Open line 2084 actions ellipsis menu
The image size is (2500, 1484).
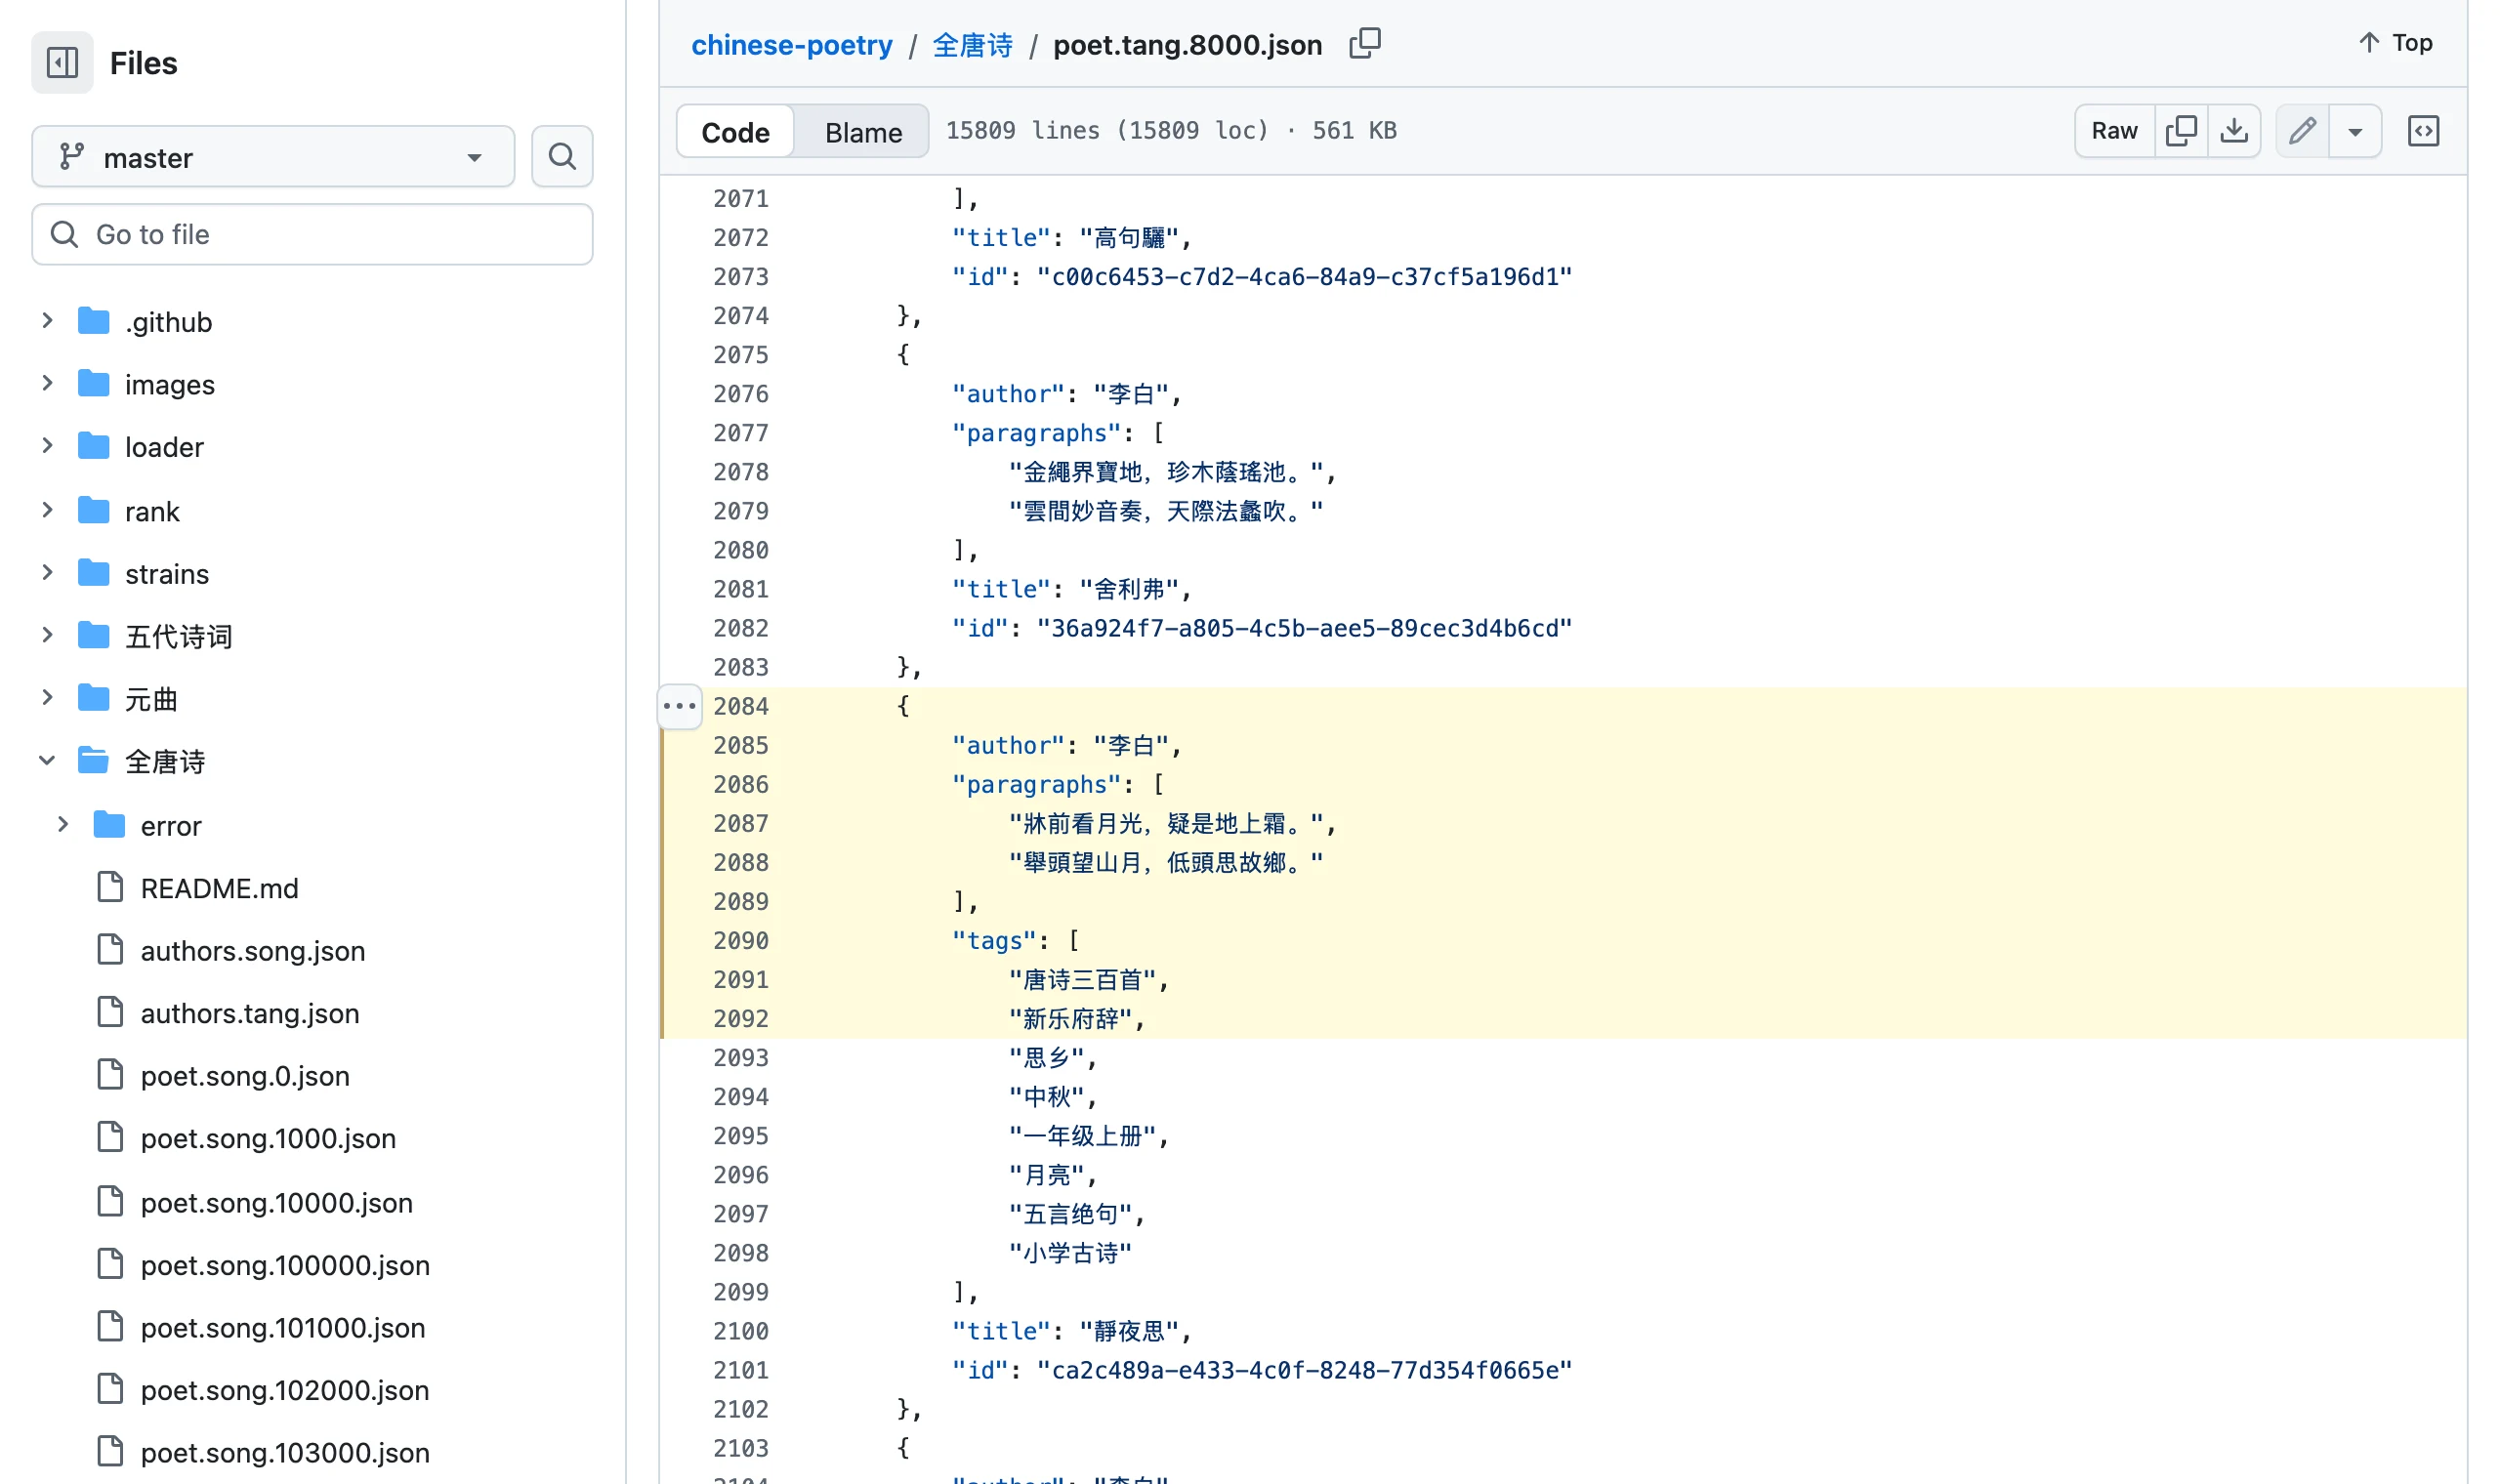[680, 706]
